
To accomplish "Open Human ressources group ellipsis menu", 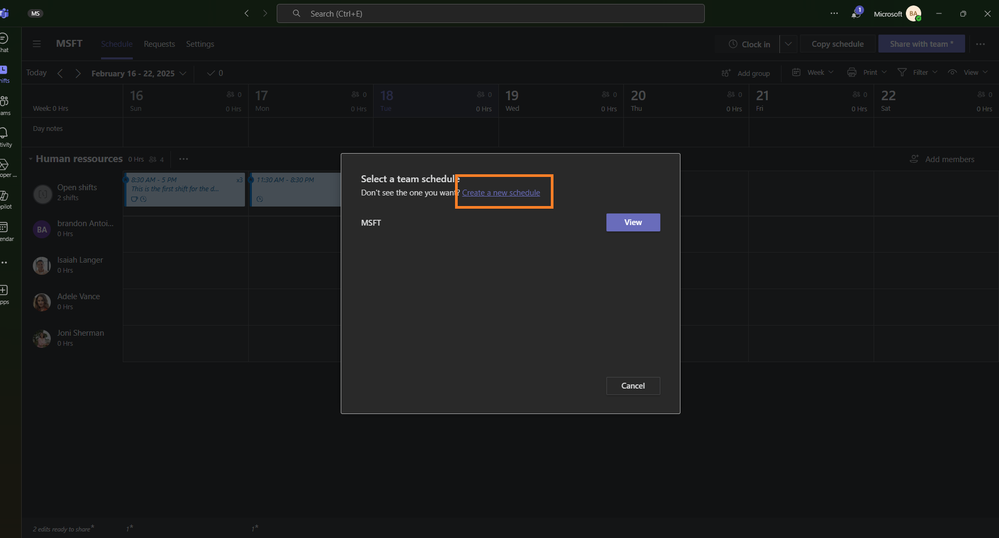I will tap(183, 159).
